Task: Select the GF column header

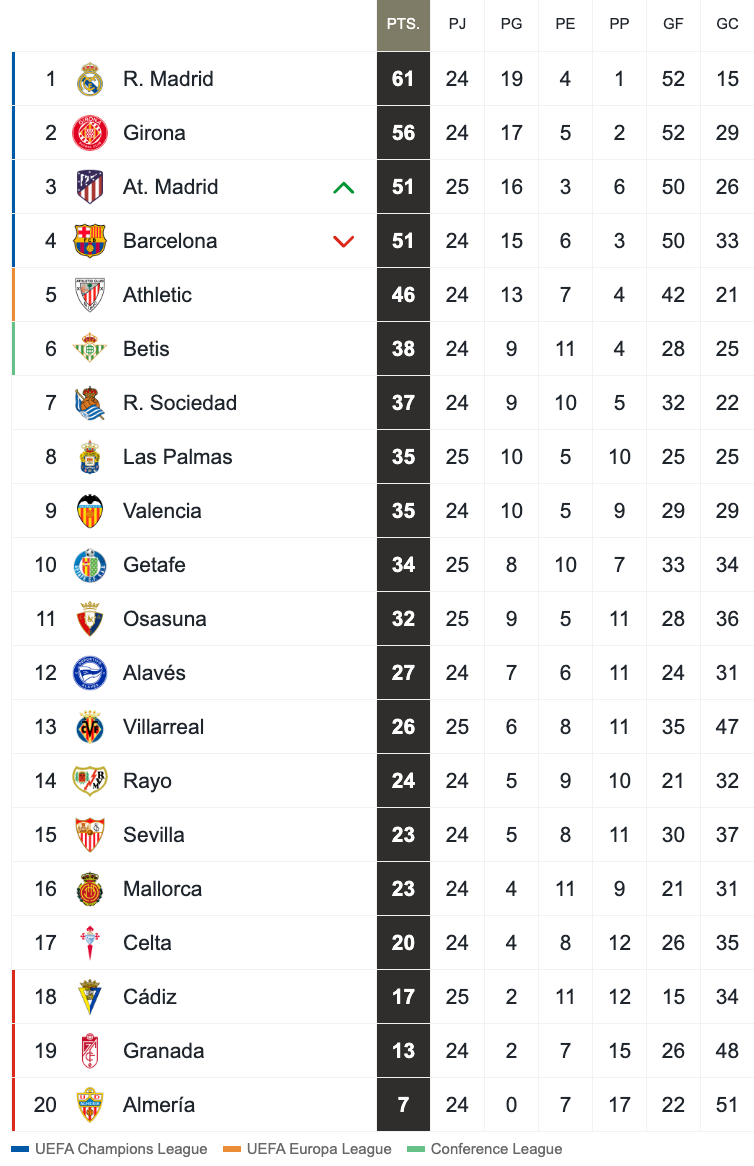Action: pyautogui.click(x=673, y=24)
